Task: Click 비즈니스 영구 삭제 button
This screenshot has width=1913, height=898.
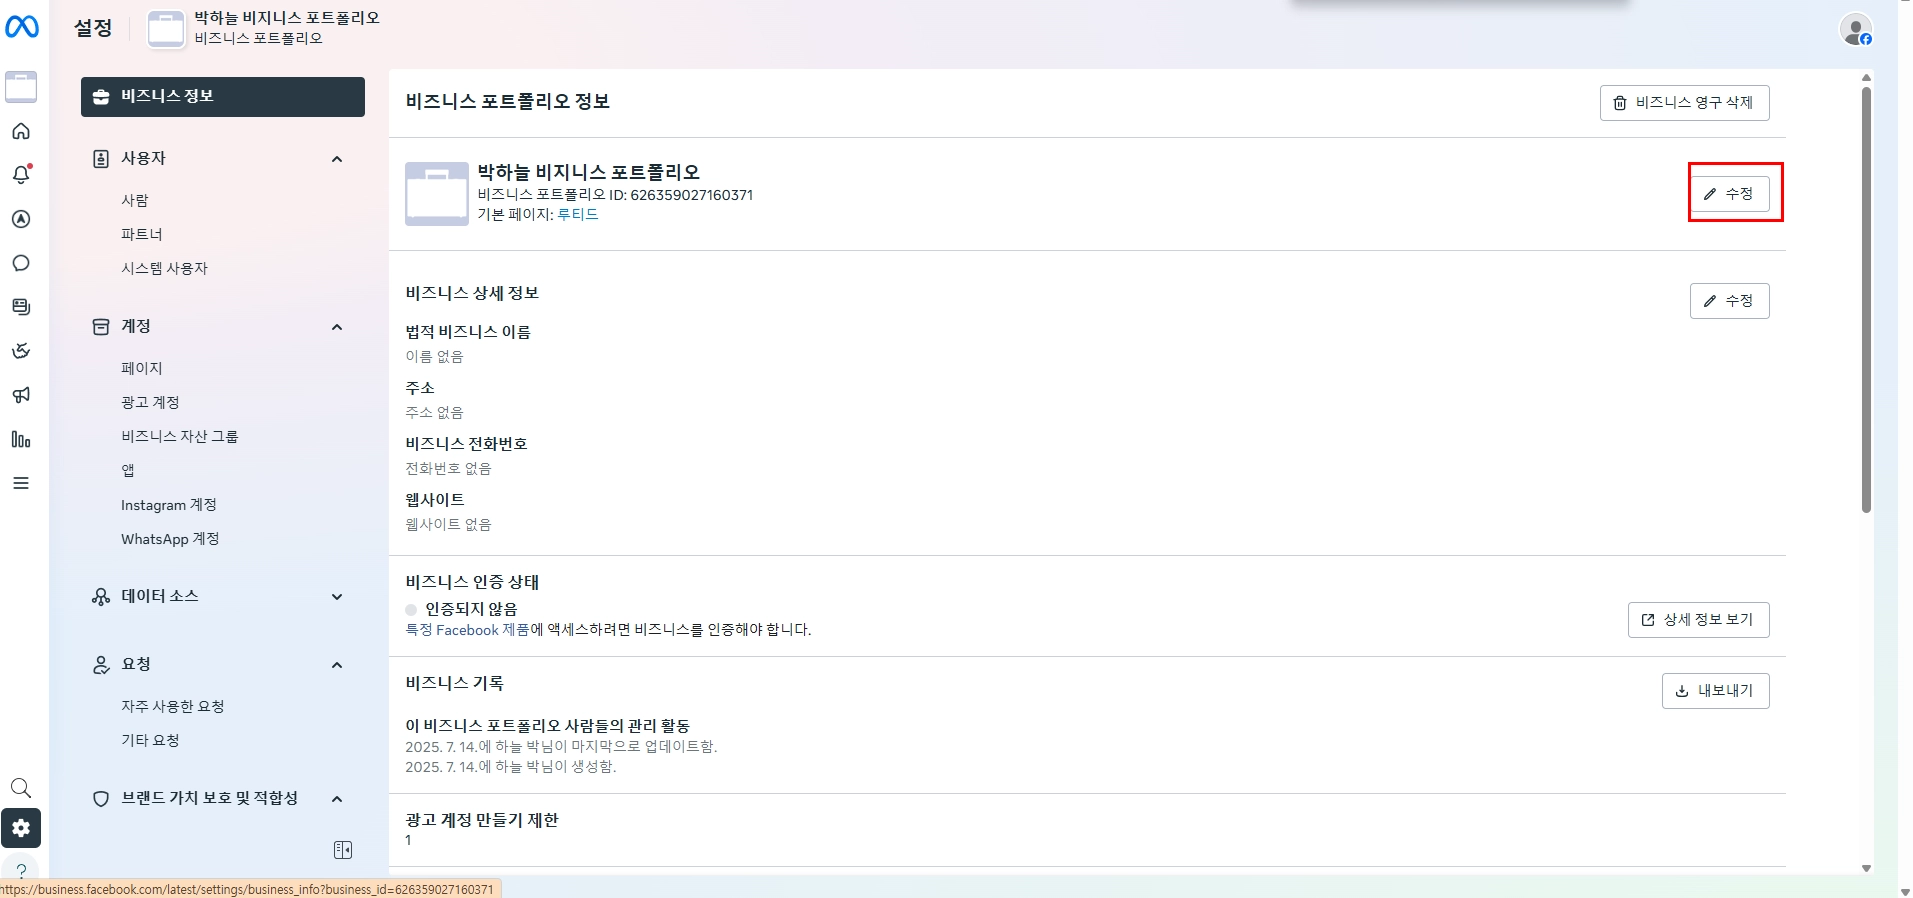Action: click(1684, 103)
